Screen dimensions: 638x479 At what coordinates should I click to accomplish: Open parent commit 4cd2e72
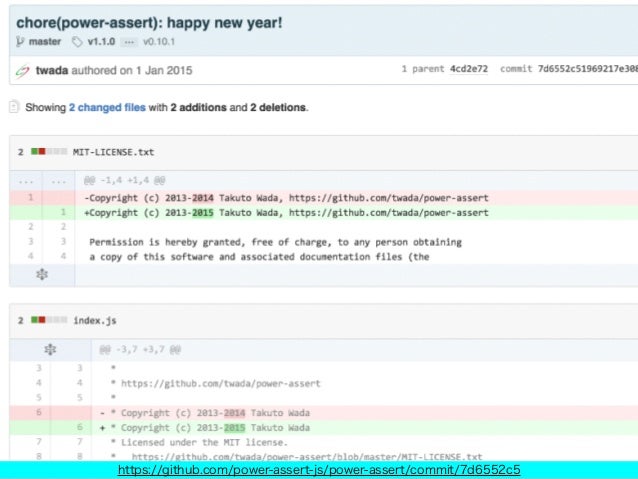click(x=469, y=69)
